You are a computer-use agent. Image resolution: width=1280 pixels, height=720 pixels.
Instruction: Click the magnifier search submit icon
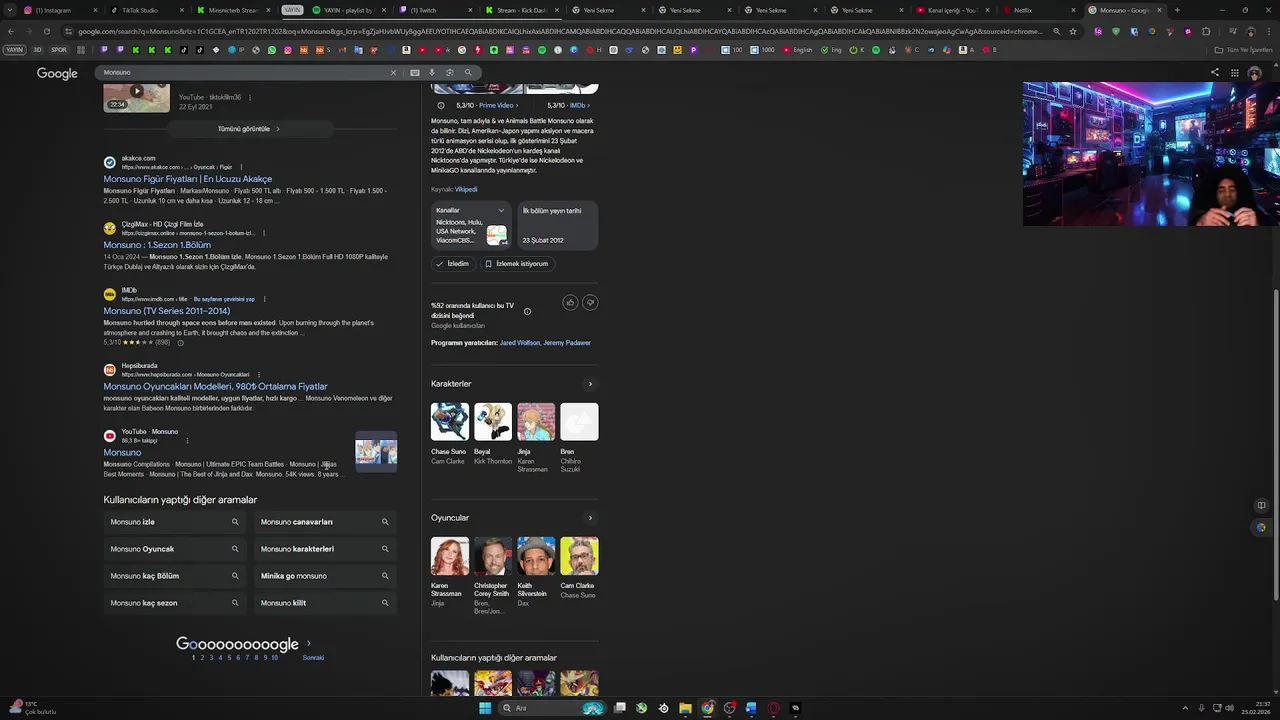467,72
